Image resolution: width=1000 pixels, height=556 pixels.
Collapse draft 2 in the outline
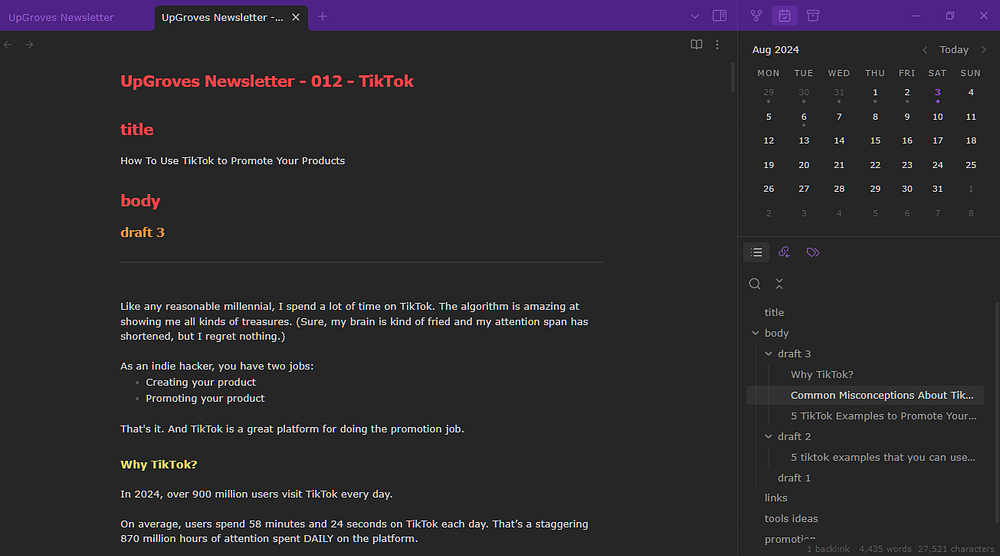click(x=768, y=437)
